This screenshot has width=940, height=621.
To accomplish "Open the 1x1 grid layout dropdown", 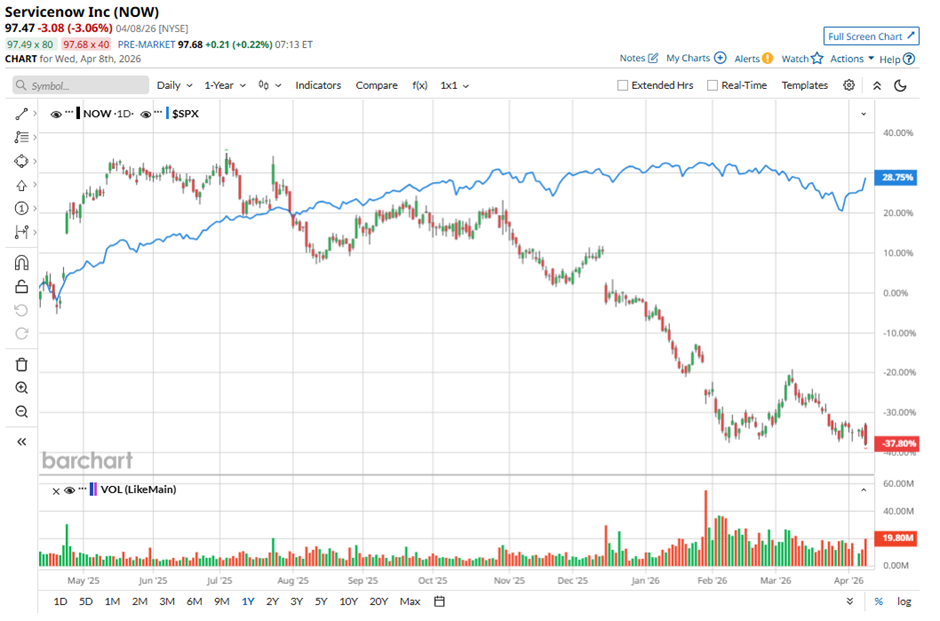I will pyautogui.click(x=455, y=86).
